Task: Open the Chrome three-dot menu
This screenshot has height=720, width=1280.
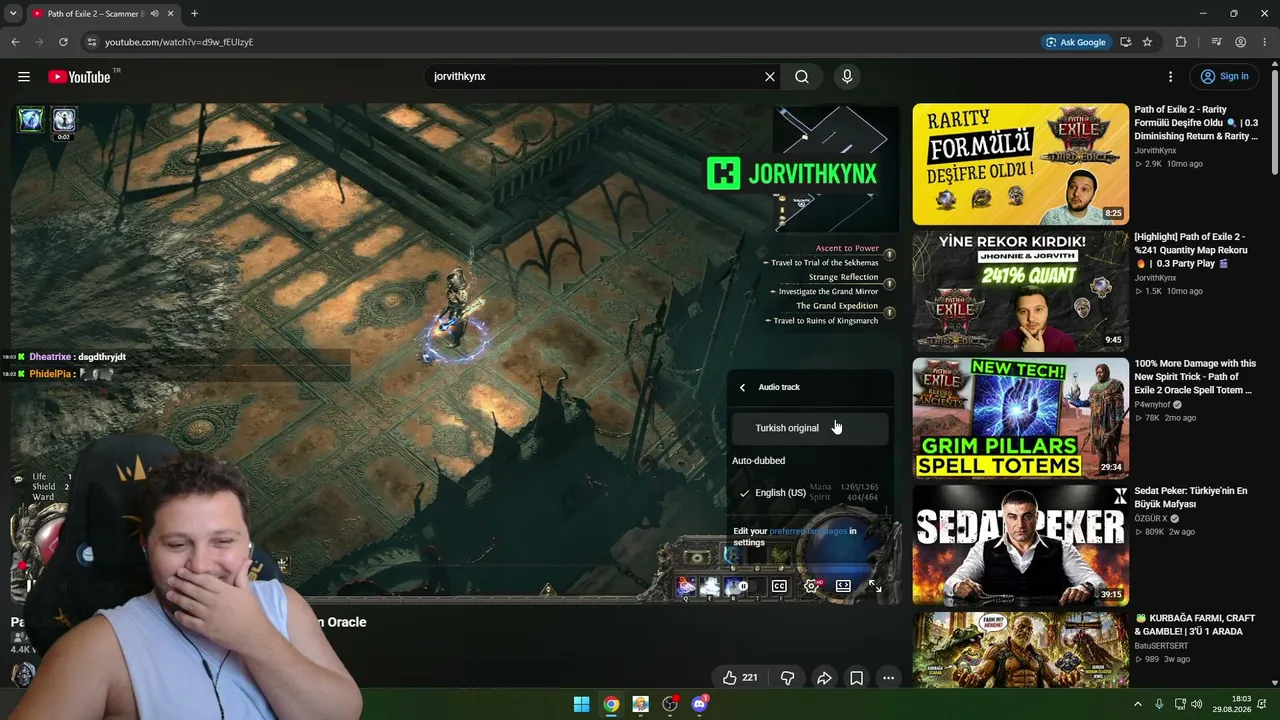Action: click(x=1264, y=42)
